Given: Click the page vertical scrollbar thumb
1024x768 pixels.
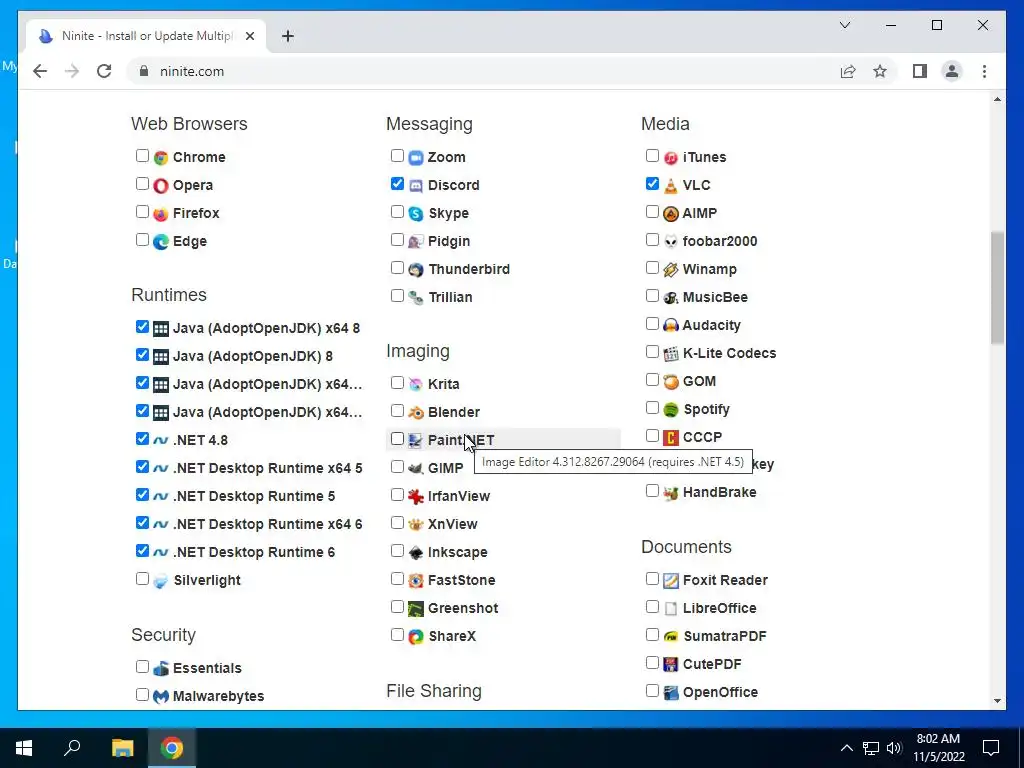Looking at the screenshot, I should pos(997,287).
